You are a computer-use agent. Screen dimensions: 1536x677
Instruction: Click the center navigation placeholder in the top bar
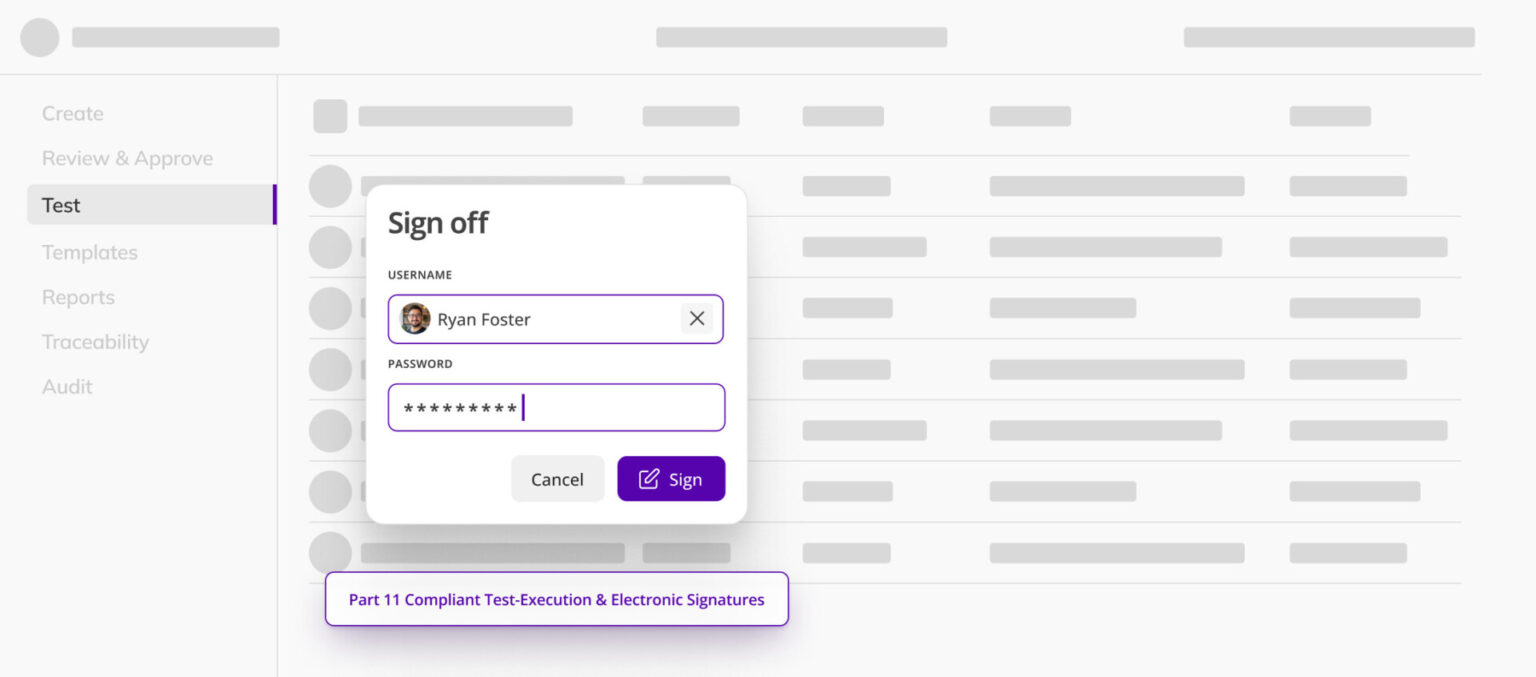coord(800,36)
